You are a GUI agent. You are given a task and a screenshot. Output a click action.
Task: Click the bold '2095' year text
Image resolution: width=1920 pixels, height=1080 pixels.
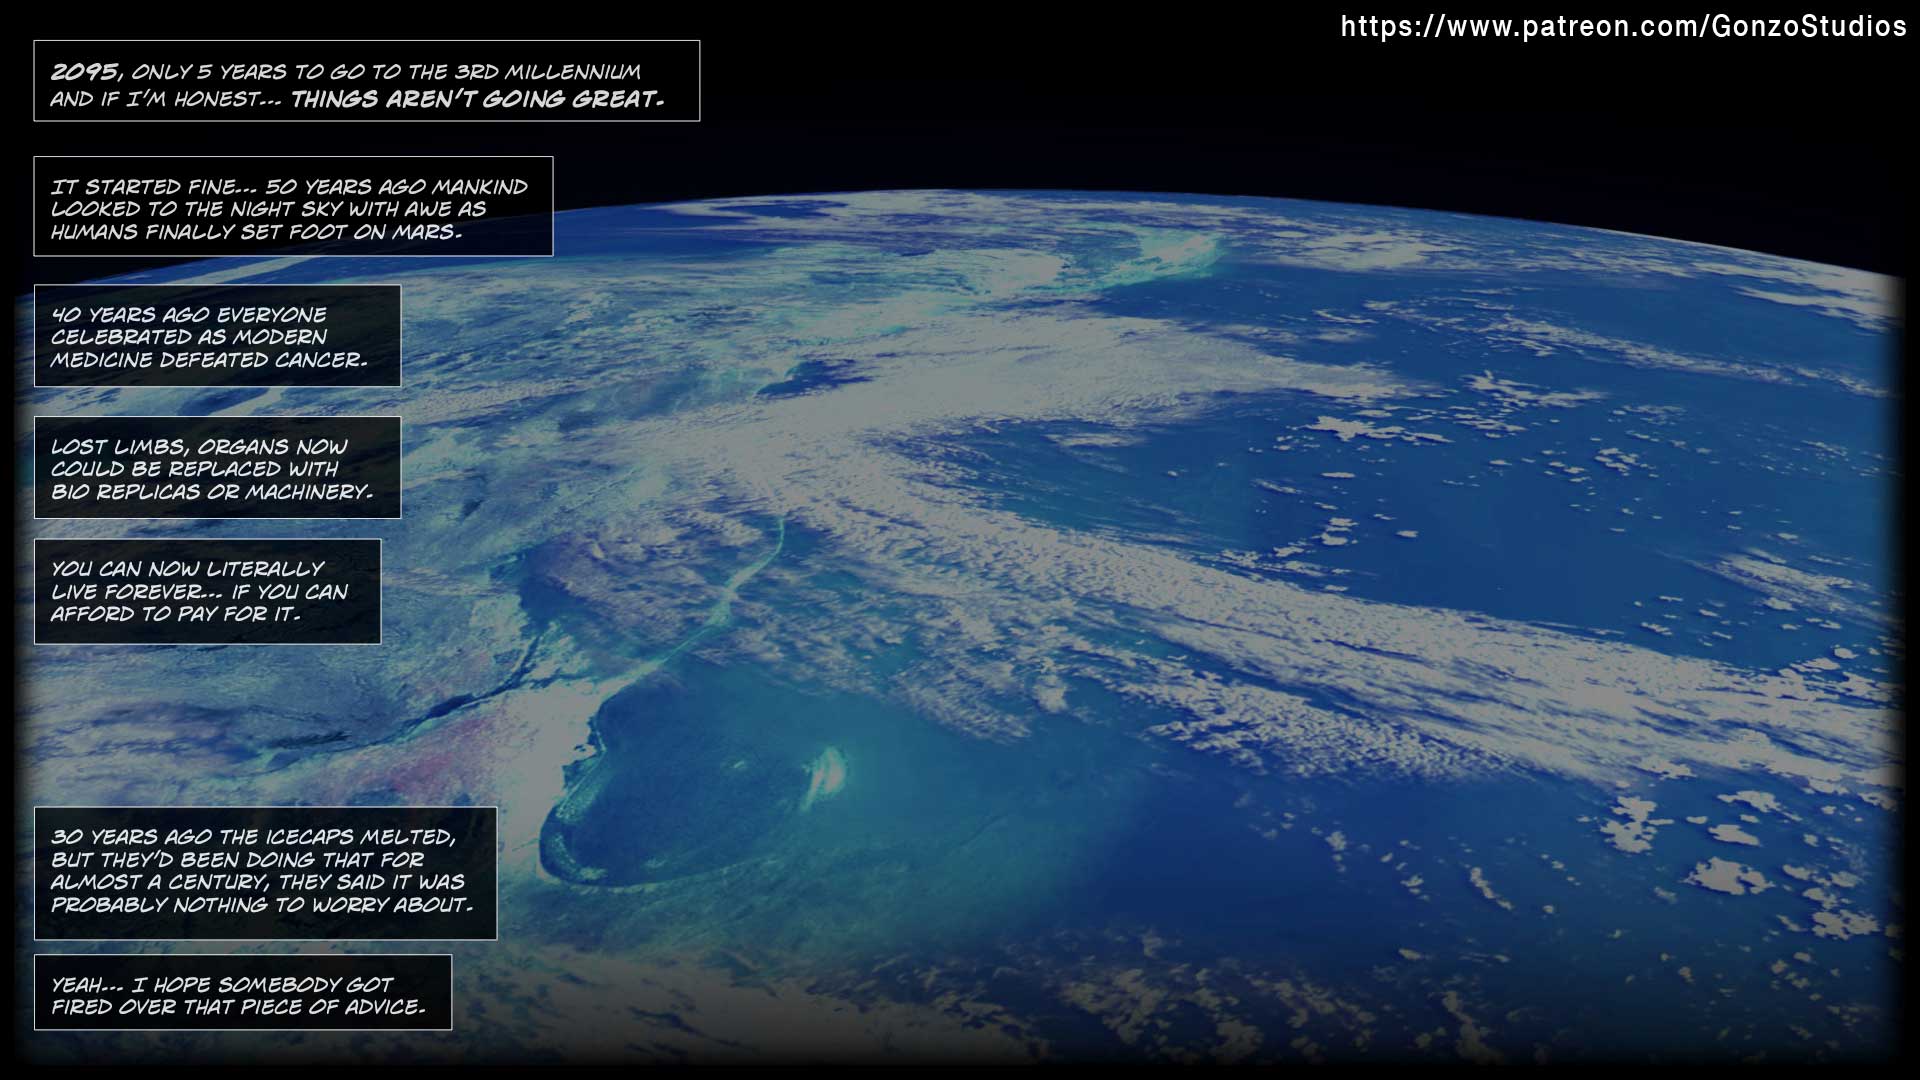pos(85,71)
